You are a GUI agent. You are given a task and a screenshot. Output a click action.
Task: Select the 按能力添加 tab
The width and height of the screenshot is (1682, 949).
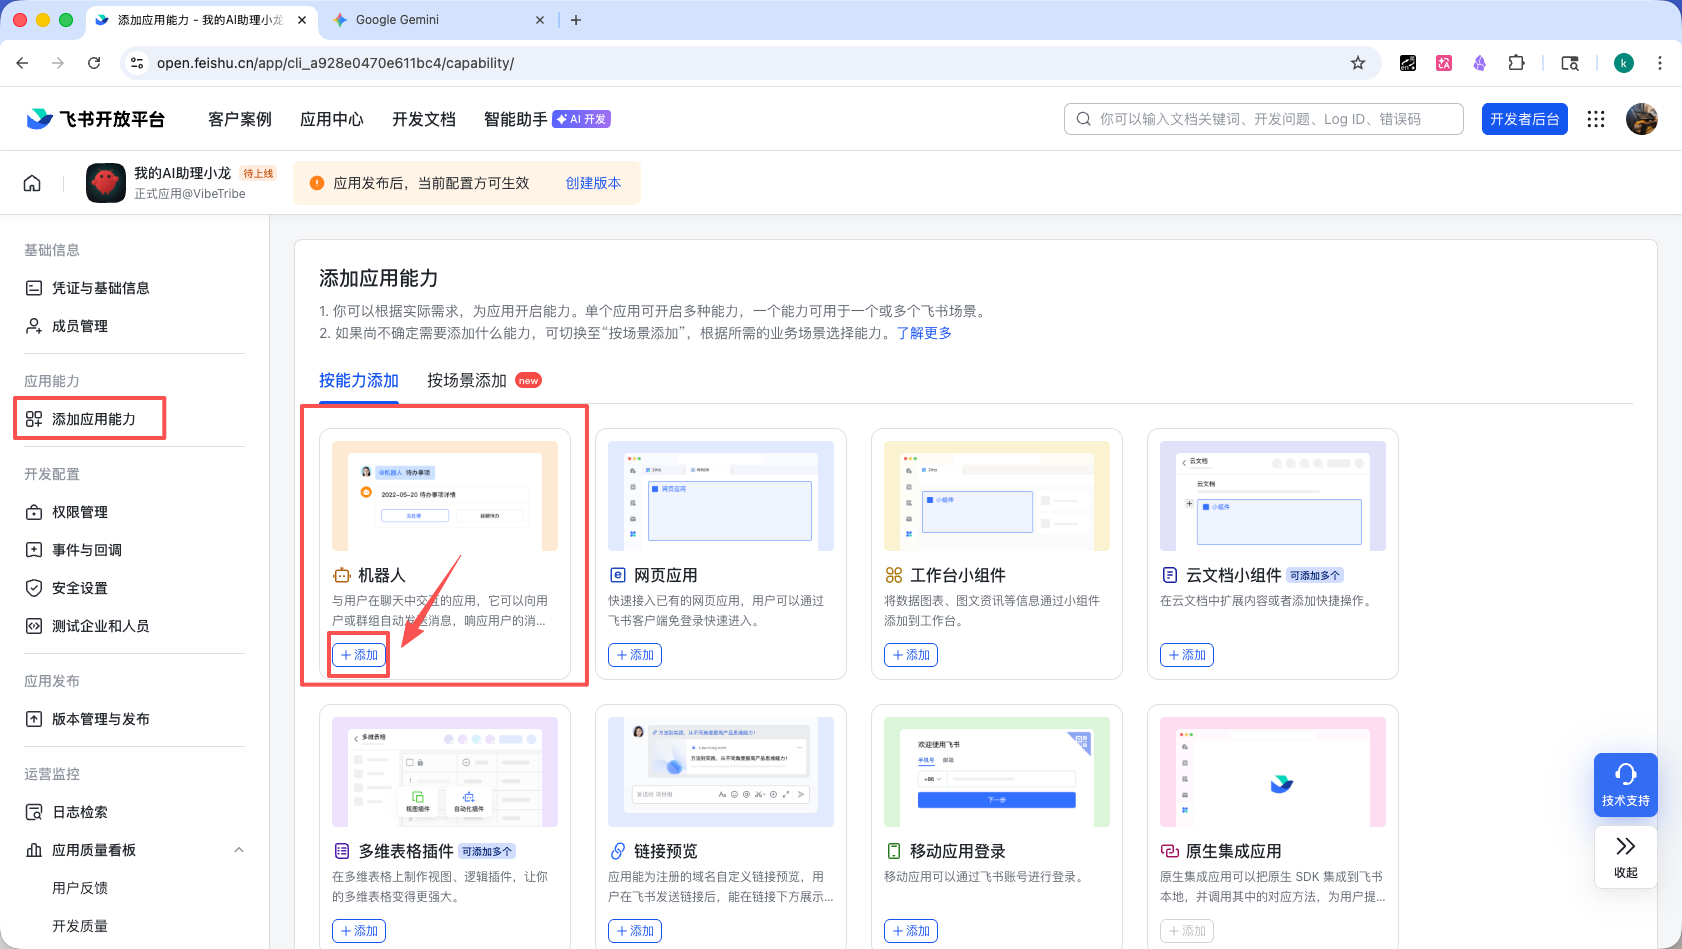(358, 381)
